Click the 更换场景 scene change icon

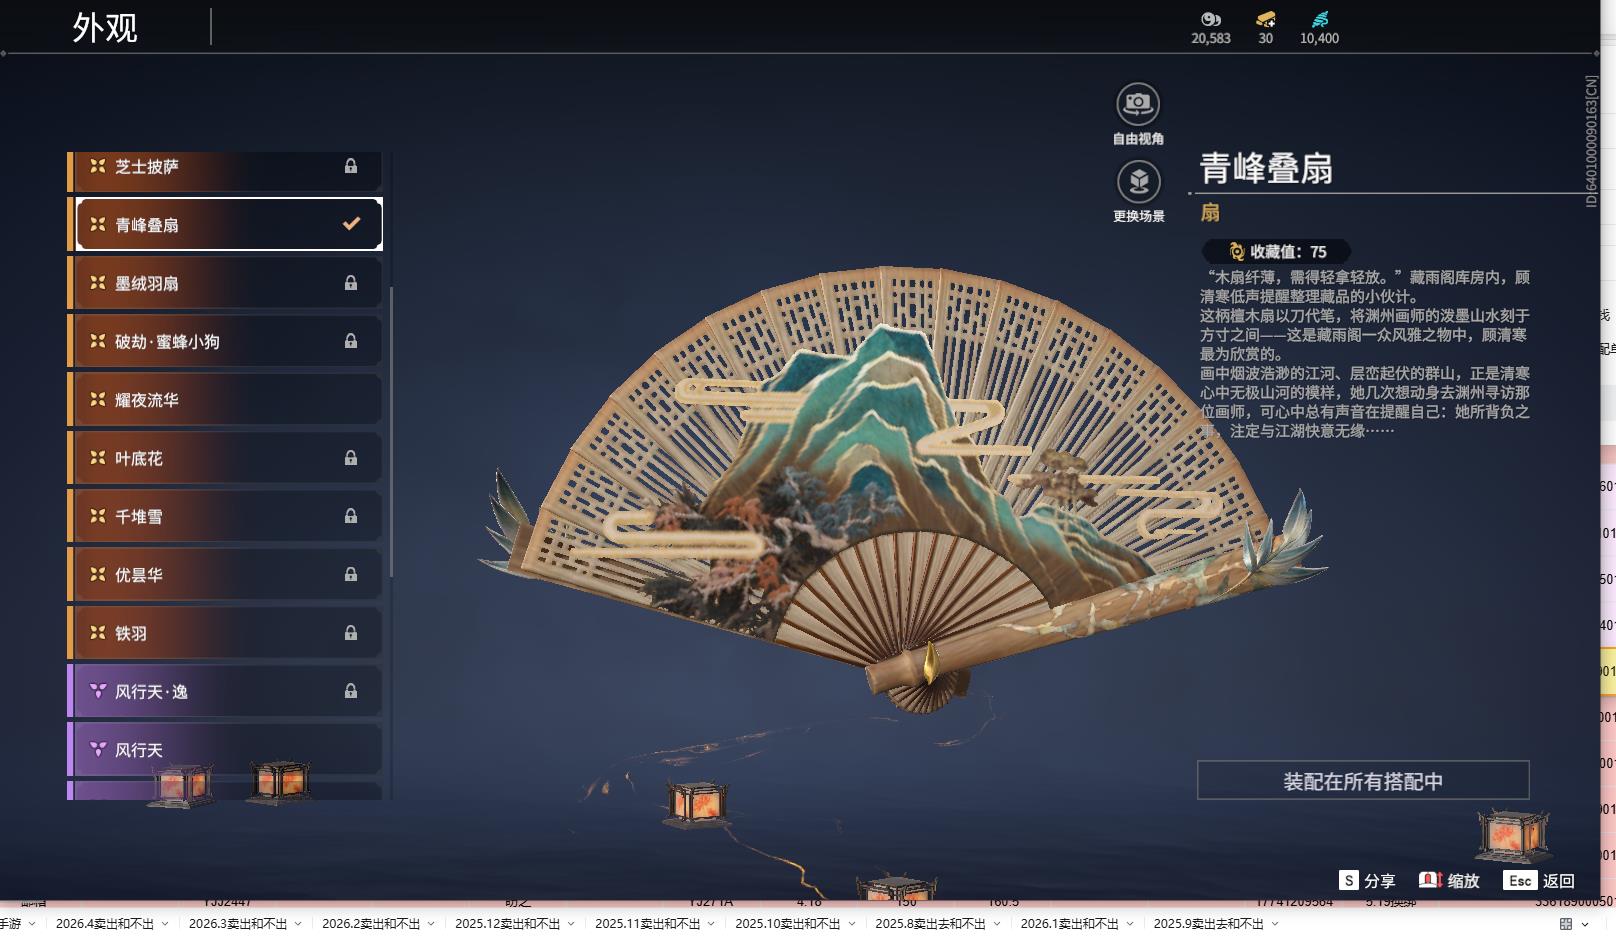tap(1137, 182)
